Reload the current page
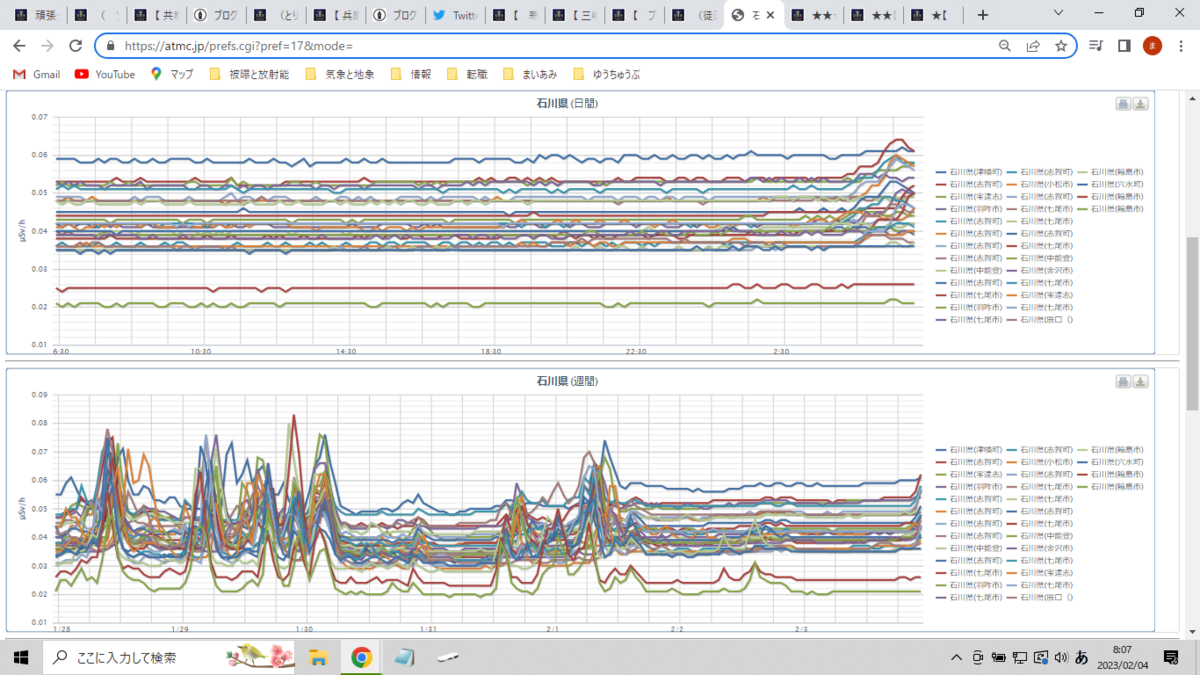 75,46
